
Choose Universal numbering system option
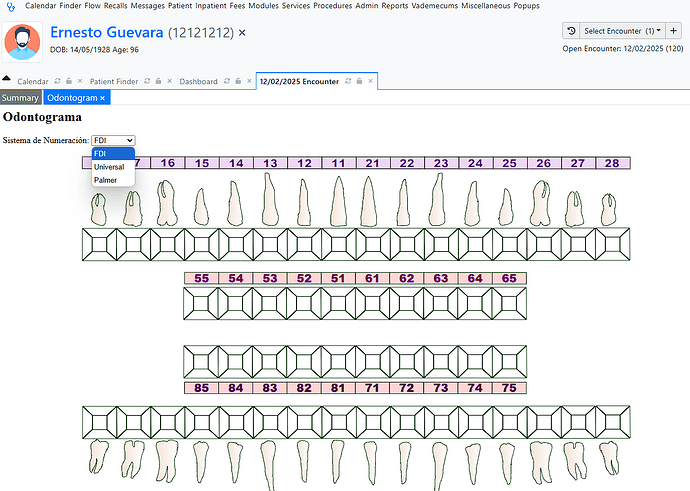(x=113, y=167)
